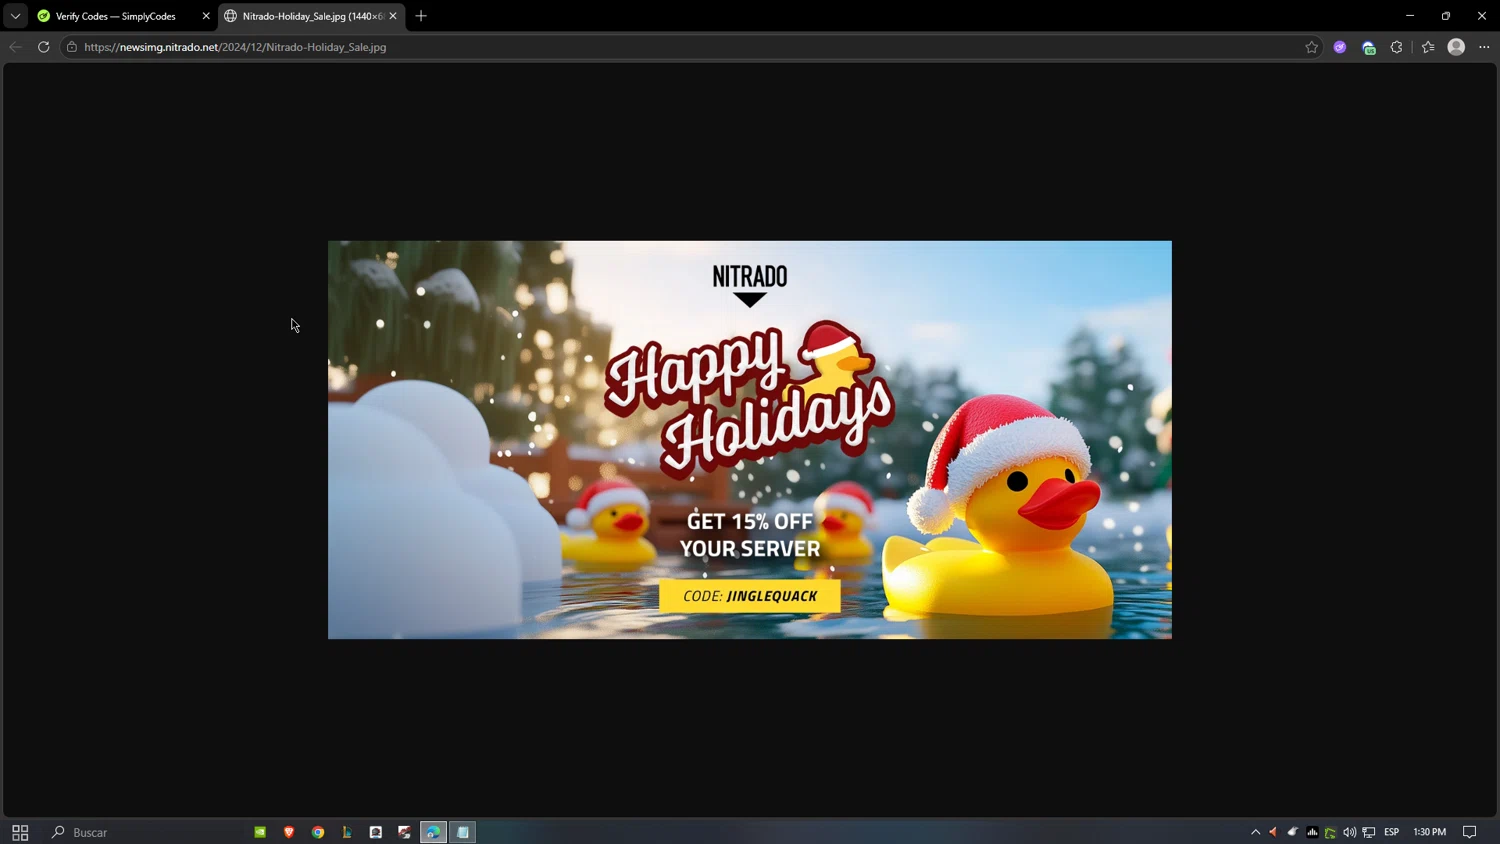1500x844 pixels.
Task: Switch to Microsoft Edge on taskbar
Action: tap(433, 832)
